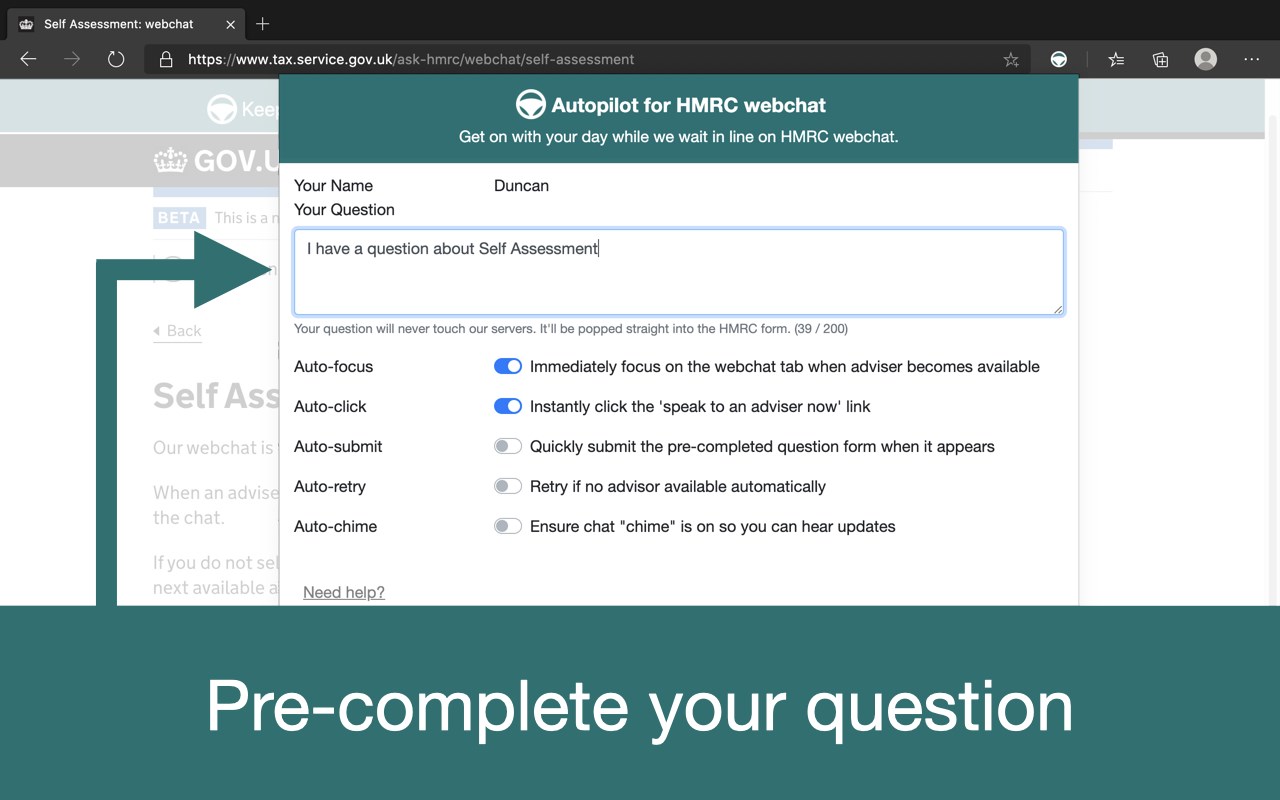
Task: Click the Your Question text area
Action: (679, 272)
